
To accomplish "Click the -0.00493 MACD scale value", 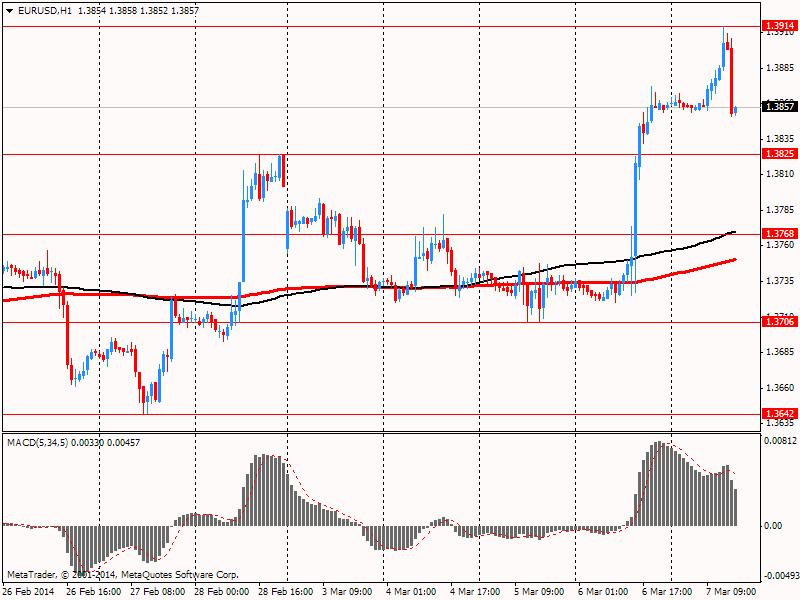I will [x=780, y=576].
